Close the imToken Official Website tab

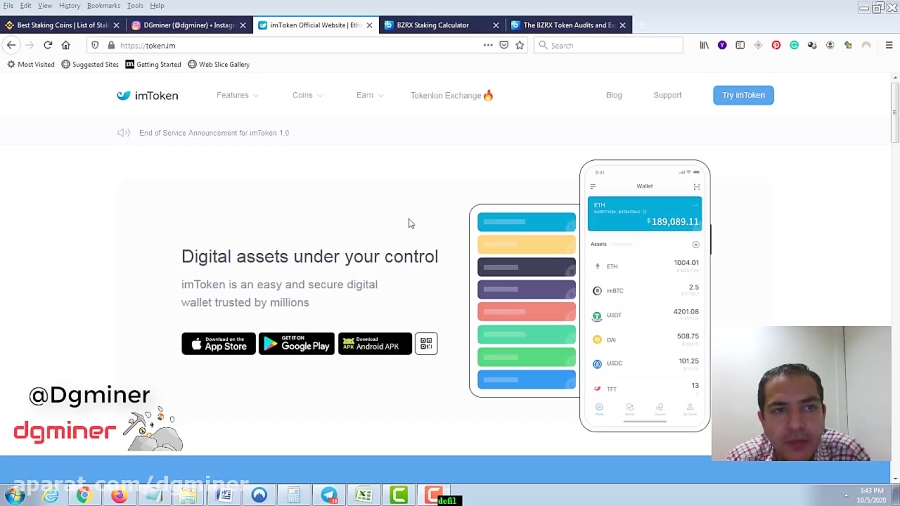click(370, 25)
